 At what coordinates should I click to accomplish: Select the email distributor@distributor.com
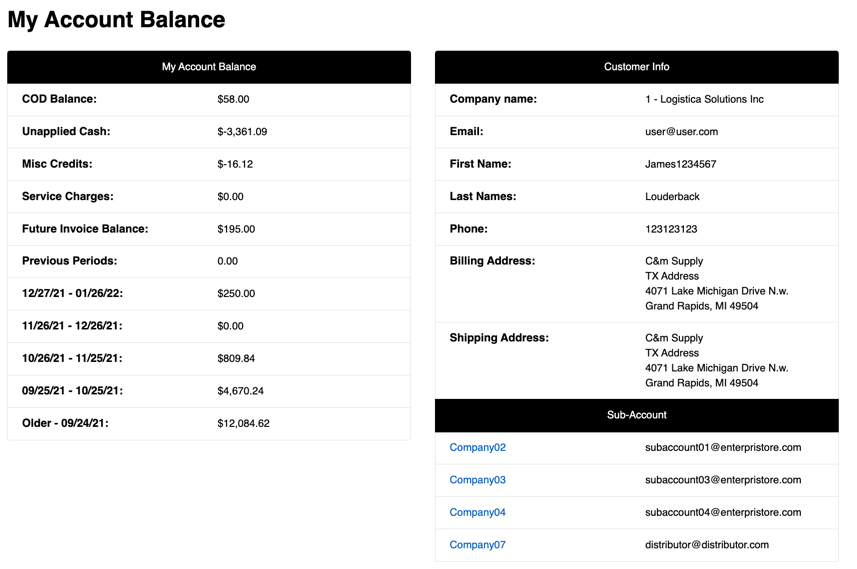click(x=707, y=544)
